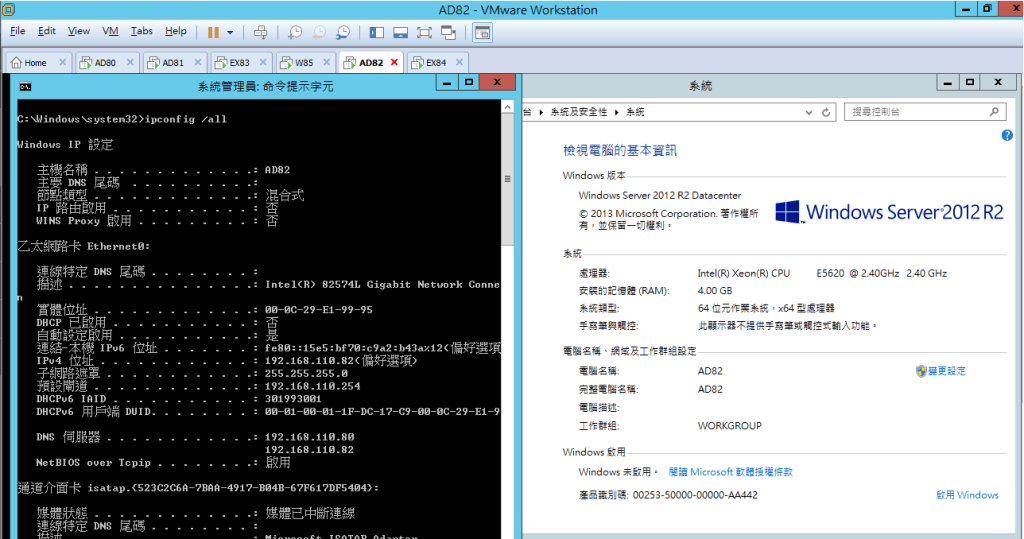
Task: Switch to the EX83 tab
Action: click(240, 62)
